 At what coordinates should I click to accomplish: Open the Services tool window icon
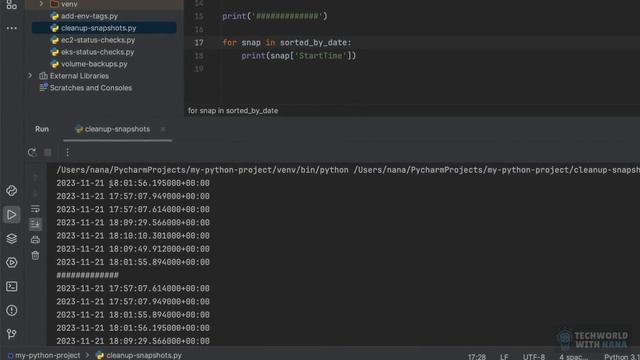[x=11, y=262]
